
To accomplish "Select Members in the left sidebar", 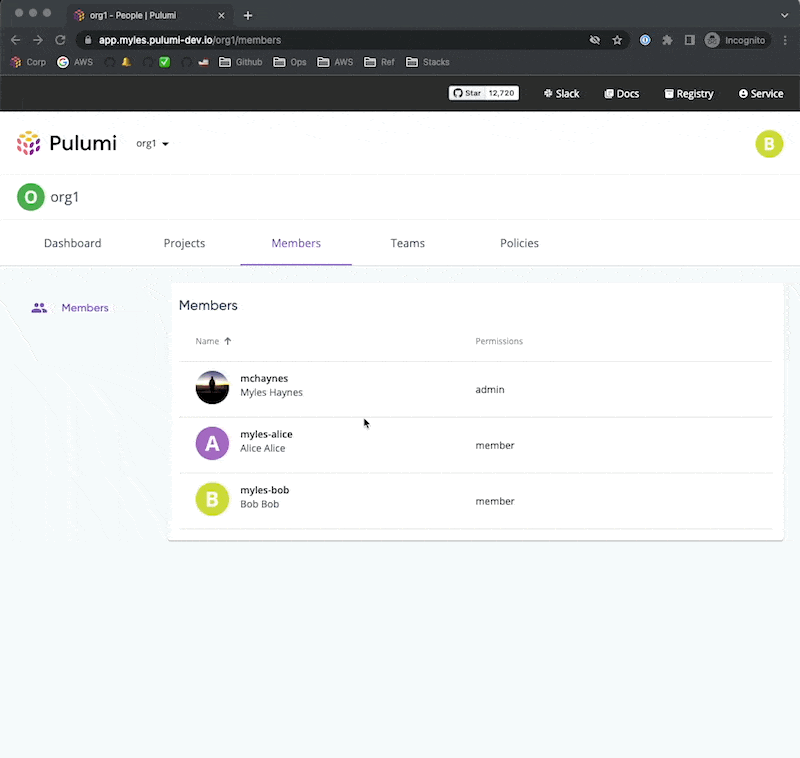I will point(85,308).
